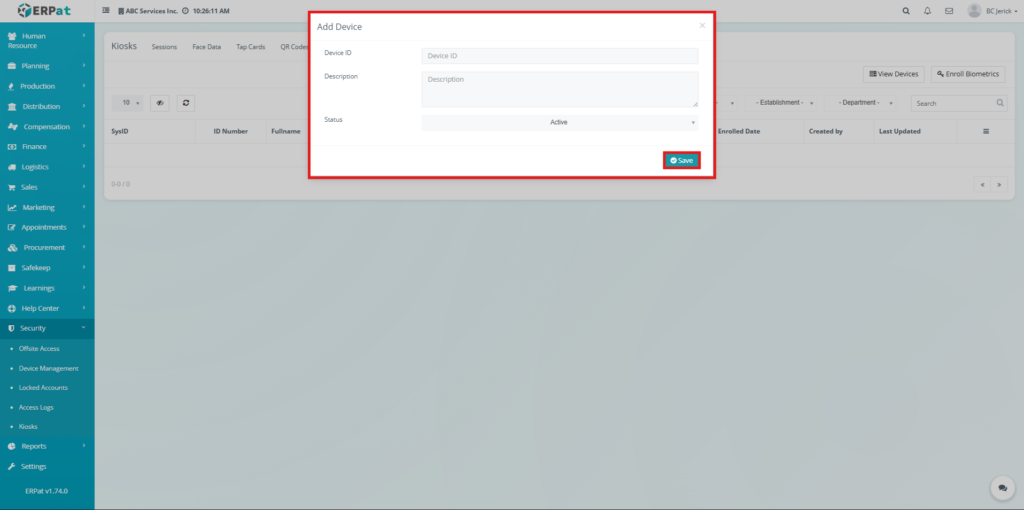Screen dimensions: 1024x510
Task: Open the Marketing sidebar menu
Action: point(47,208)
